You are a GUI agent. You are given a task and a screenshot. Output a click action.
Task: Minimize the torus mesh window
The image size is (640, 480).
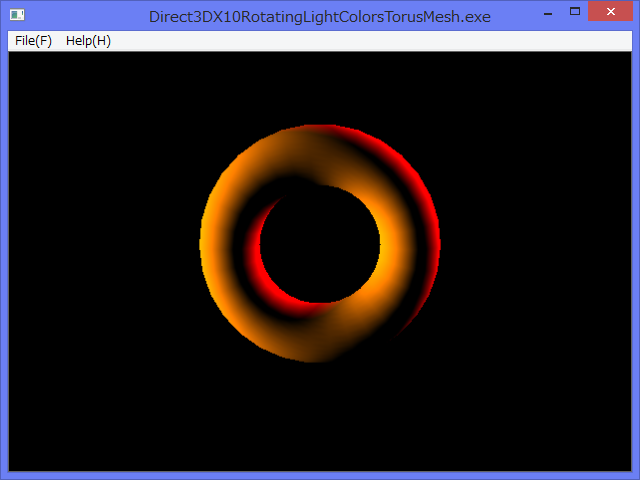pos(548,12)
